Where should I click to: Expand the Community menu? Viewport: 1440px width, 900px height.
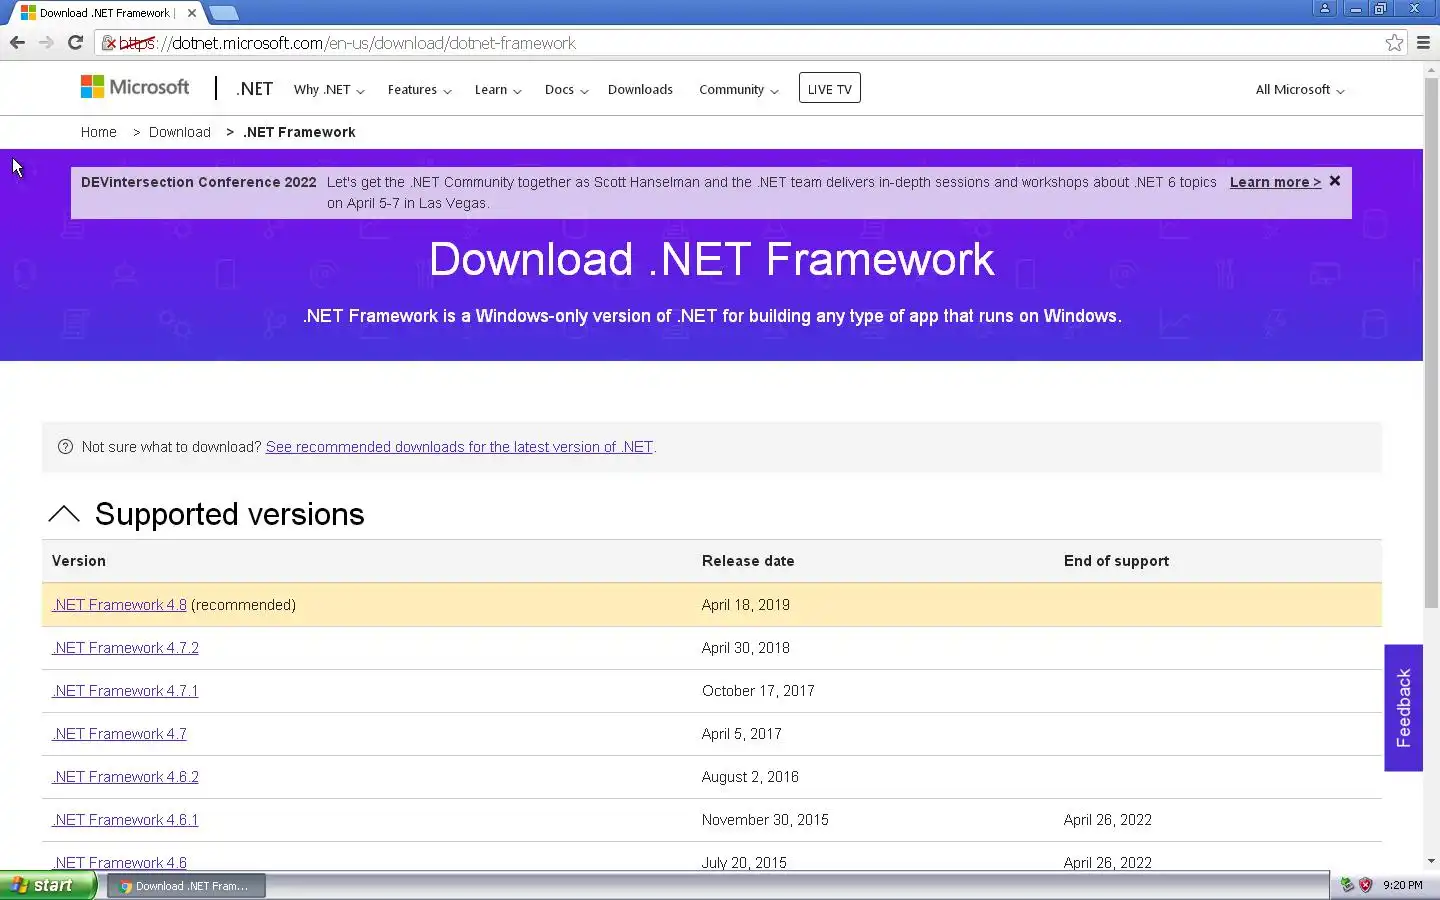tap(739, 90)
